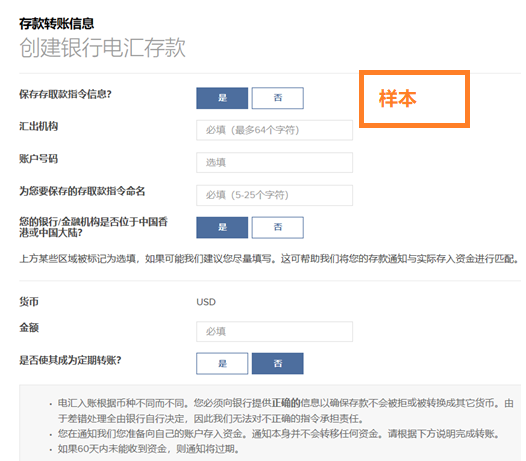Click the 汇出机构 field label
Screen dimensions: 526x461
tap(39, 126)
